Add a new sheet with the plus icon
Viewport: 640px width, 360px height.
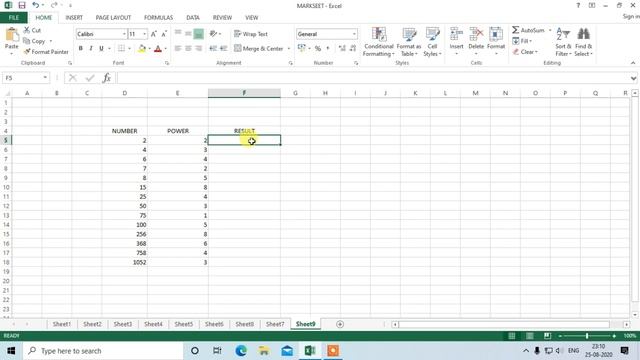(340, 324)
